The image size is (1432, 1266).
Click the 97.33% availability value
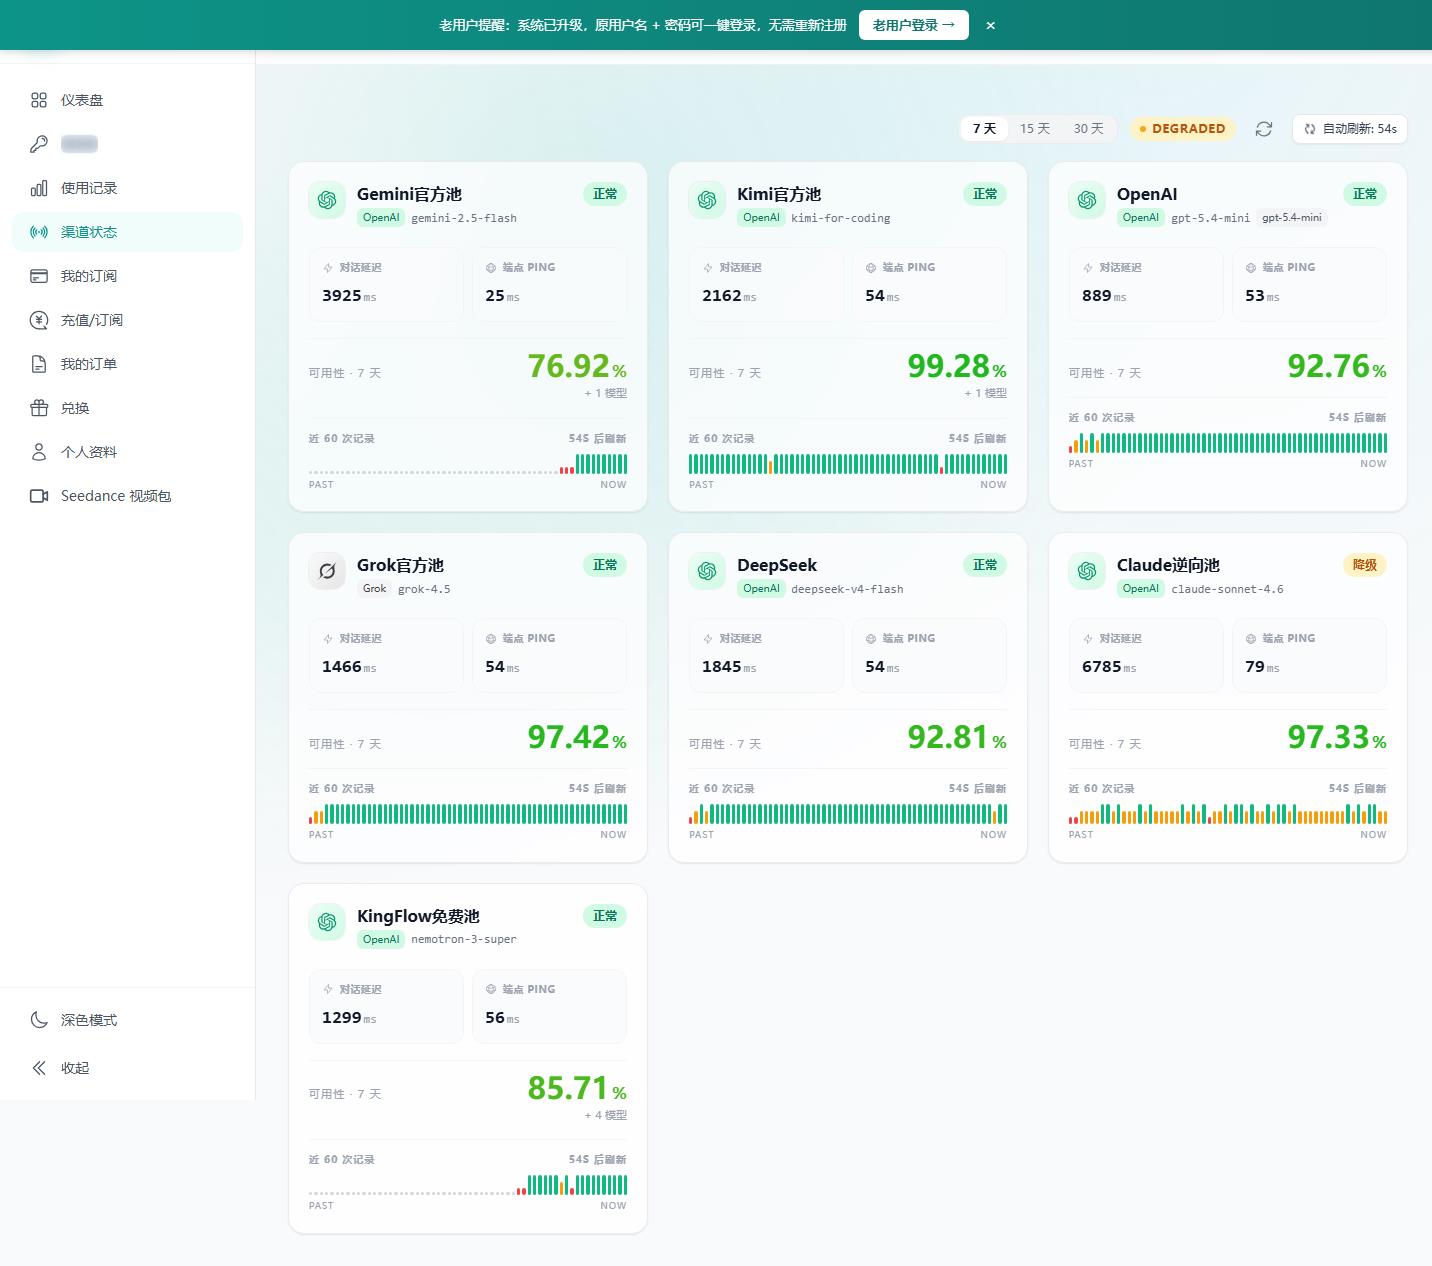click(1337, 737)
